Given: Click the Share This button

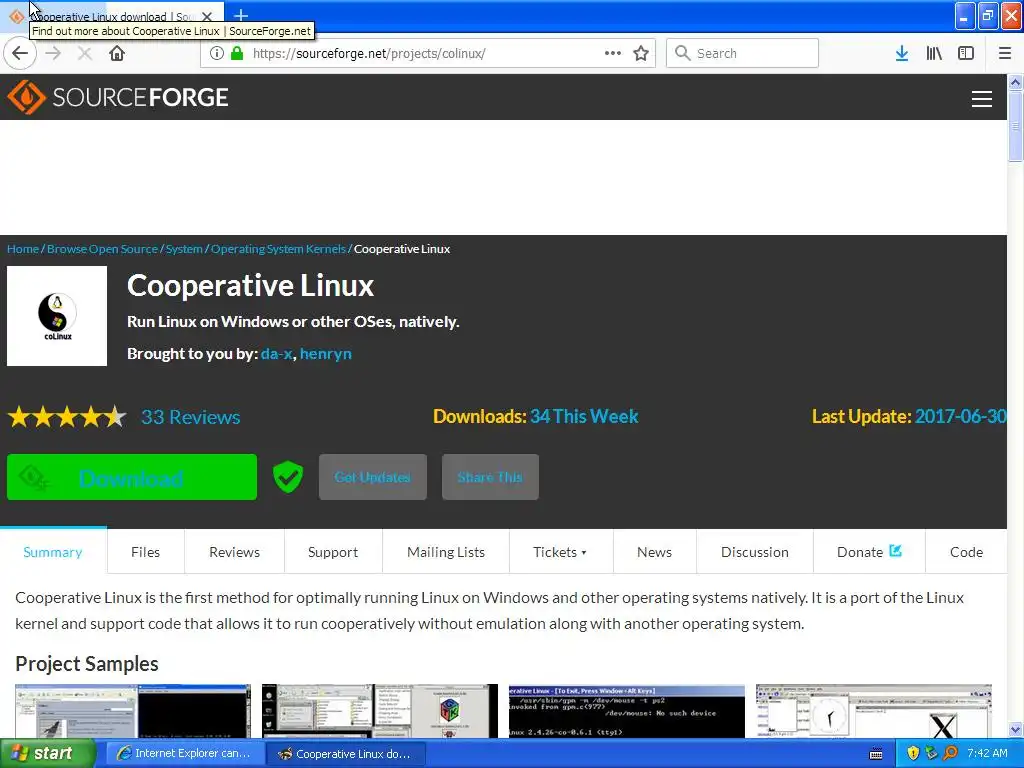Looking at the screenshot, I should click(x=490, y=477).
